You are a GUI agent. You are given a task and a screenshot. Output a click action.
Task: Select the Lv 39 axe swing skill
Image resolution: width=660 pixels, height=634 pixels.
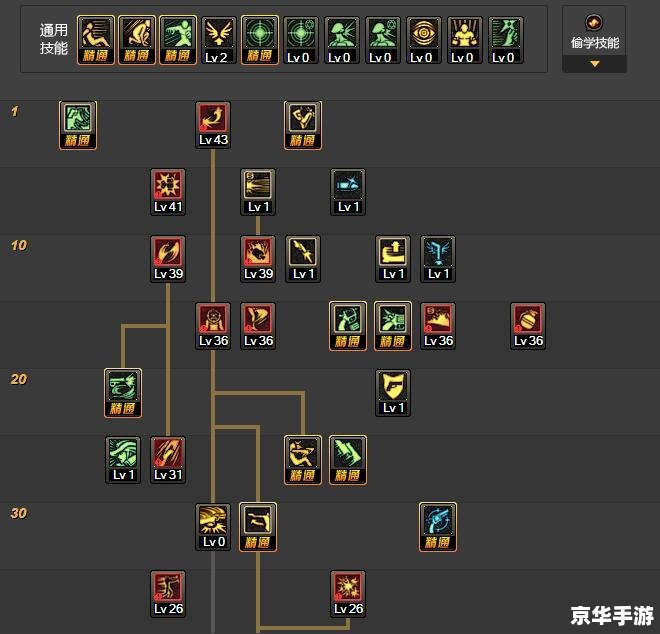click(x=168, y=259)
